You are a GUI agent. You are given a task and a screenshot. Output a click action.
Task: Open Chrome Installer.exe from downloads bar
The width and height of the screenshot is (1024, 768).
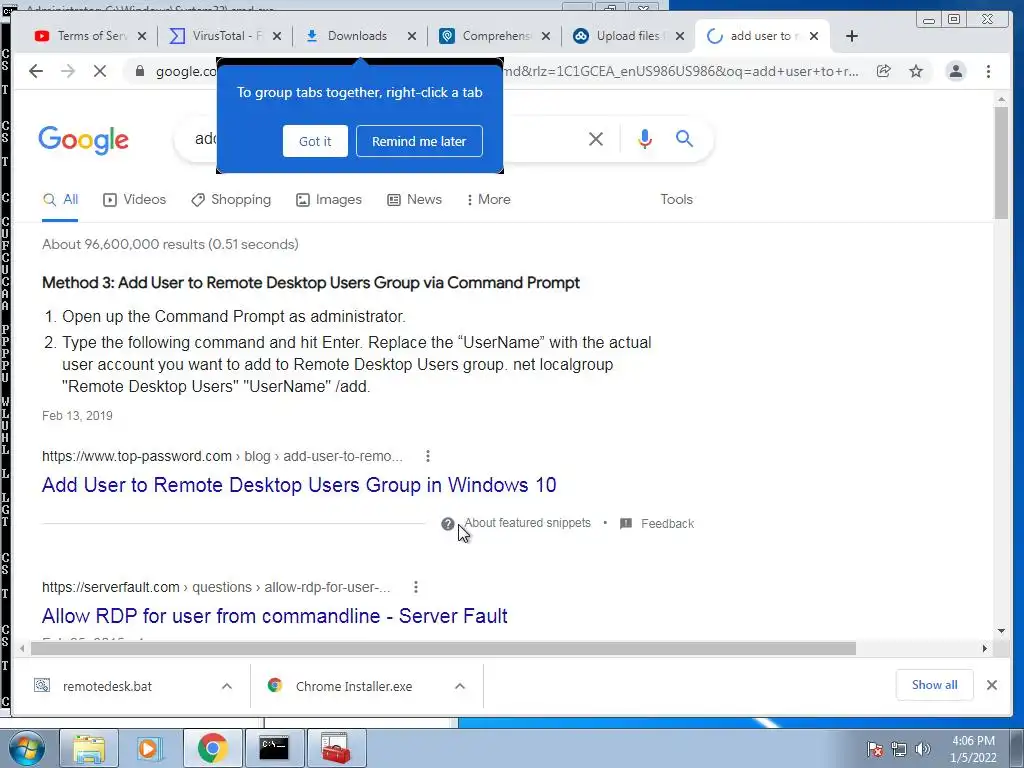353,686
